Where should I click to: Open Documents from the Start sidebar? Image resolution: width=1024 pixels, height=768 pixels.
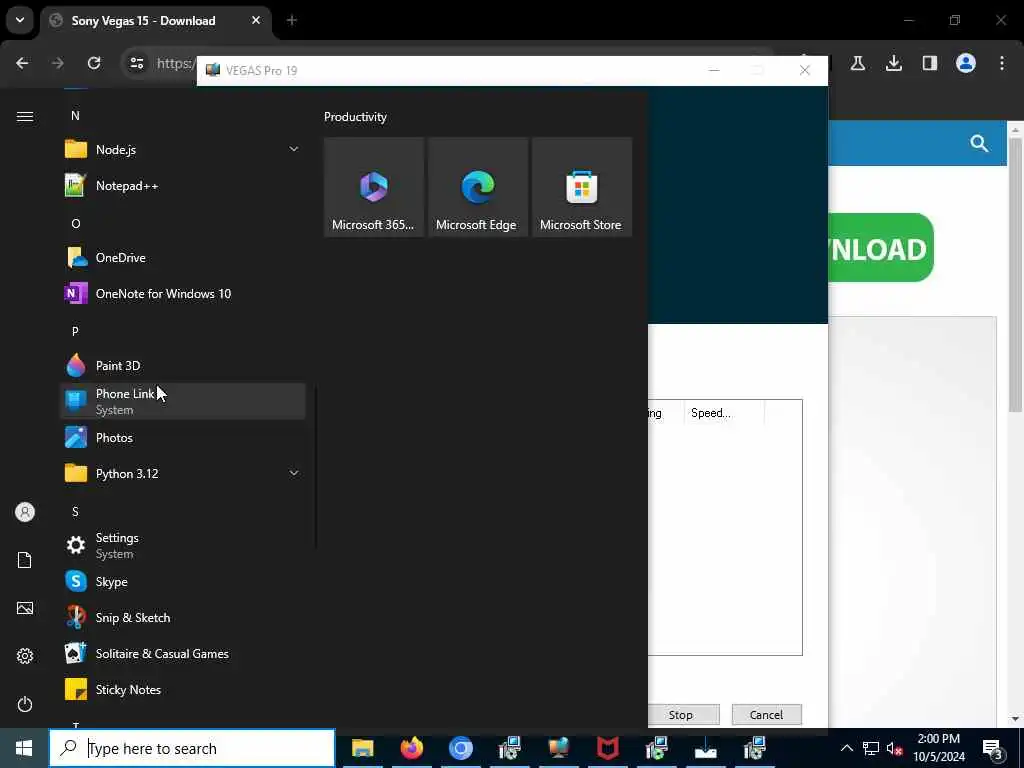tap(25, 560)
